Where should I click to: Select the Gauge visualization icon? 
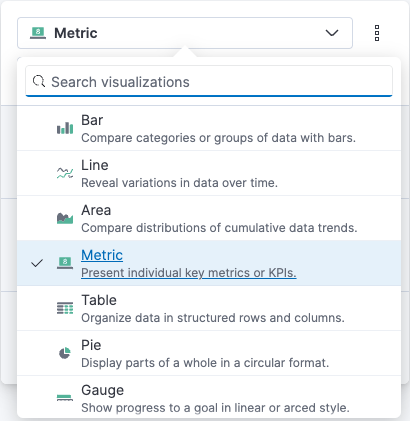[x=65, y=397]
